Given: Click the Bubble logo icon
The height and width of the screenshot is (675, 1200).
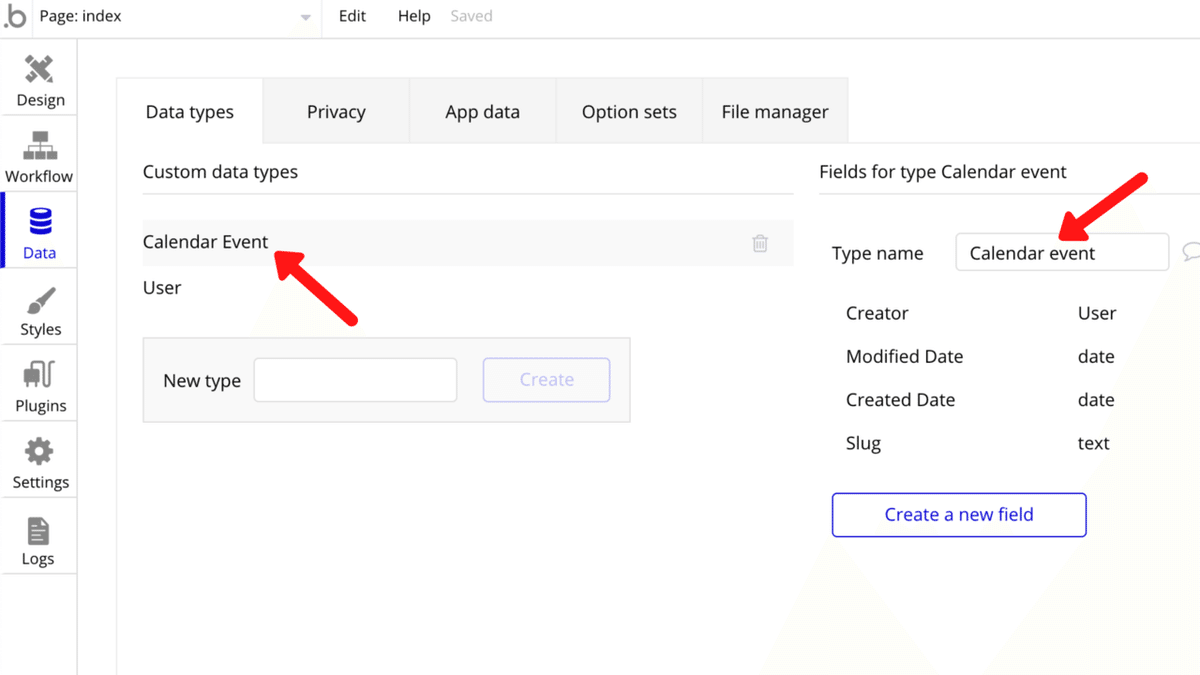Looking at the screenshot, I should (15, 17).
